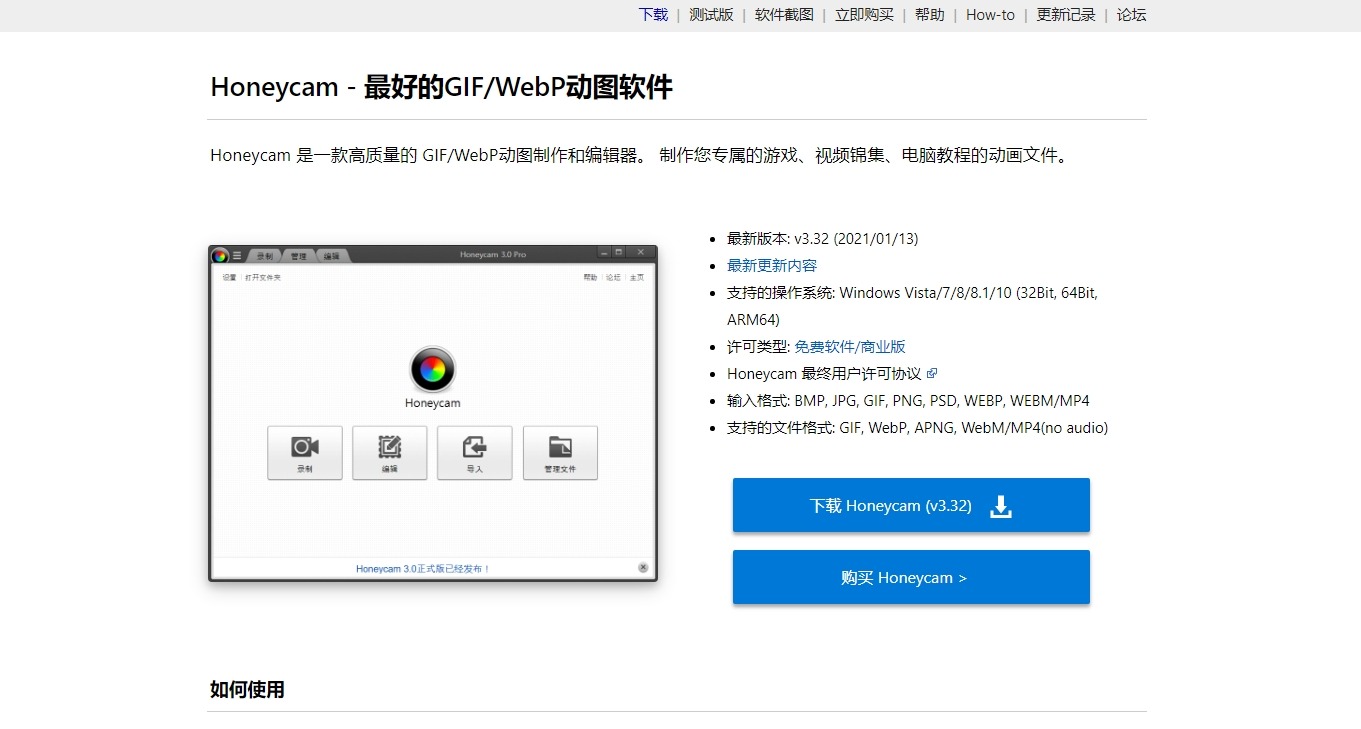This screenshot has width=1361, height=729.
Task: Go to 测试版 in the top navigation
Action: pos(711,15)
